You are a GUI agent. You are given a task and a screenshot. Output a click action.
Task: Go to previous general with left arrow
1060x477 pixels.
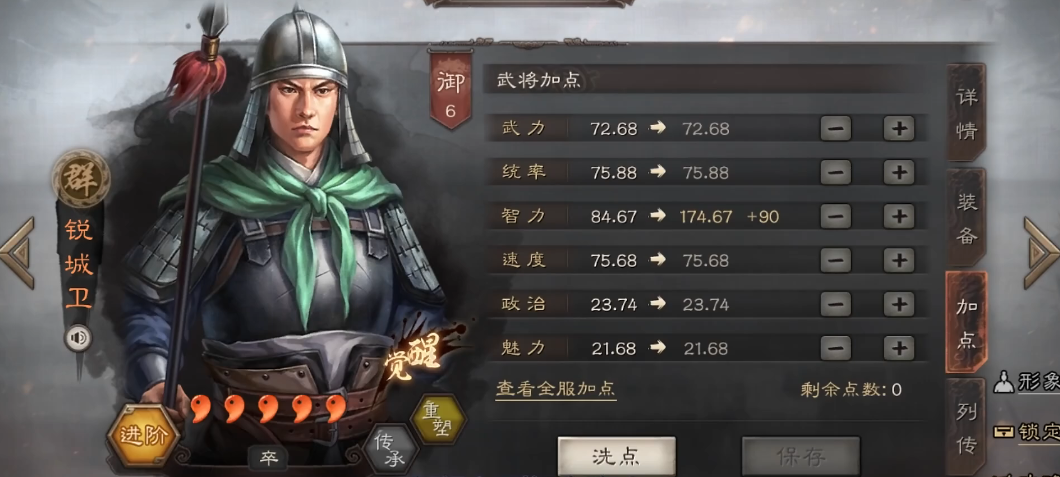(x=17, y=253)
